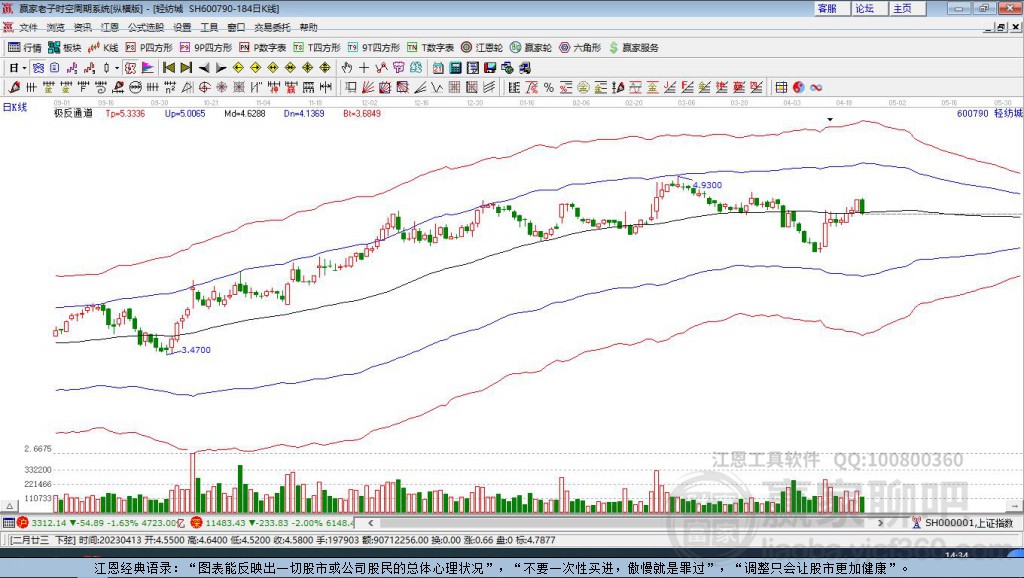Image resolution: width=1024 pixels, height=578 pixels.
Task: Click the 11483.43 Shenzhen index reading
Action: (225, 522)
